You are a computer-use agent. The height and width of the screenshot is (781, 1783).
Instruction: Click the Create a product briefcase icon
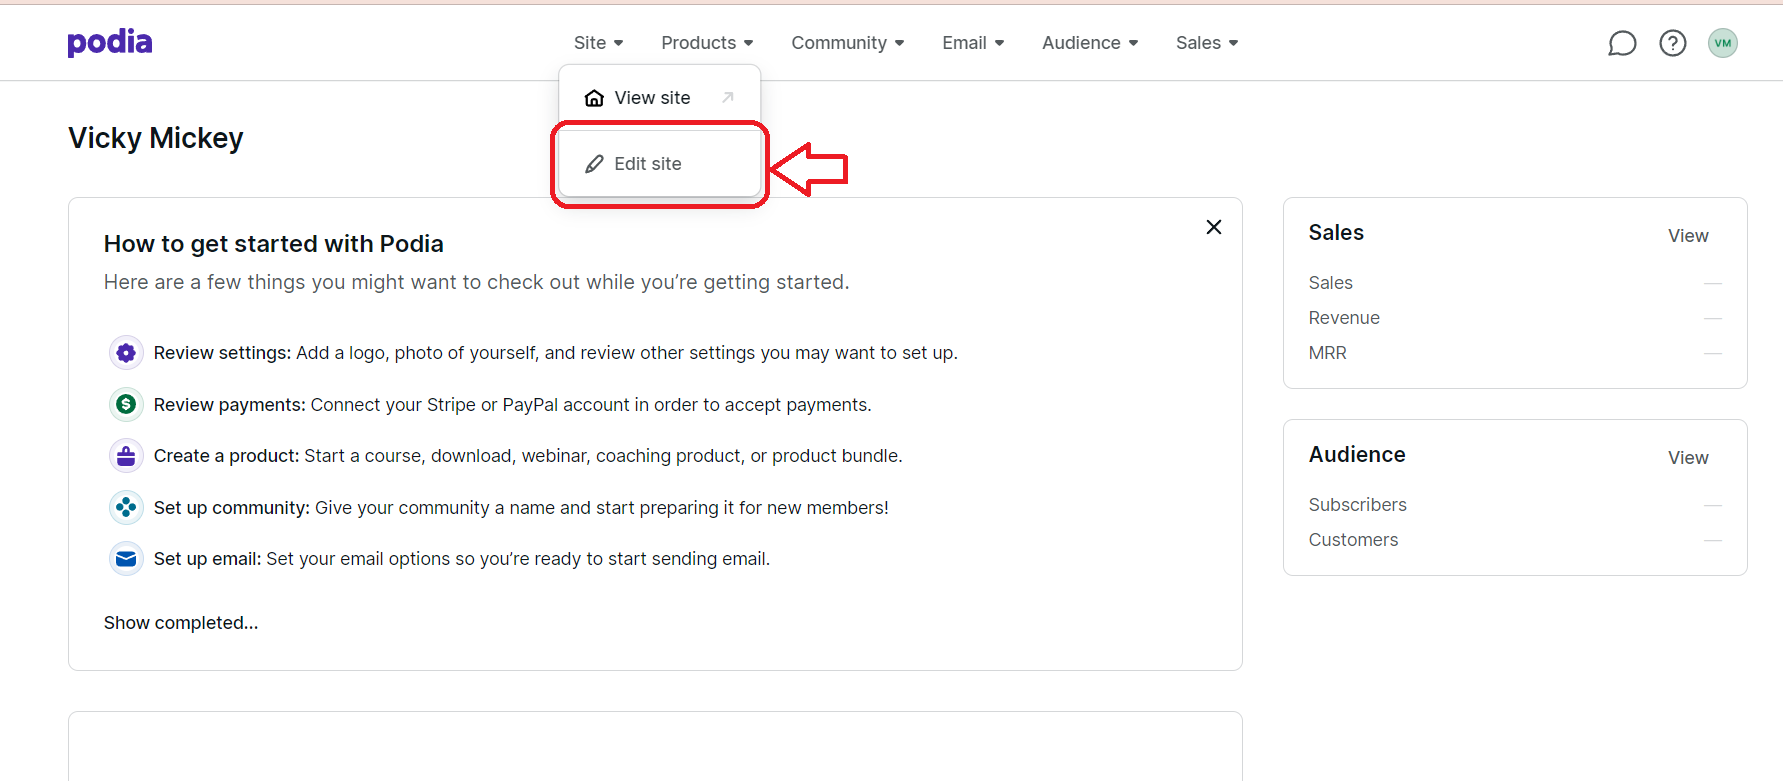(126, 456)
